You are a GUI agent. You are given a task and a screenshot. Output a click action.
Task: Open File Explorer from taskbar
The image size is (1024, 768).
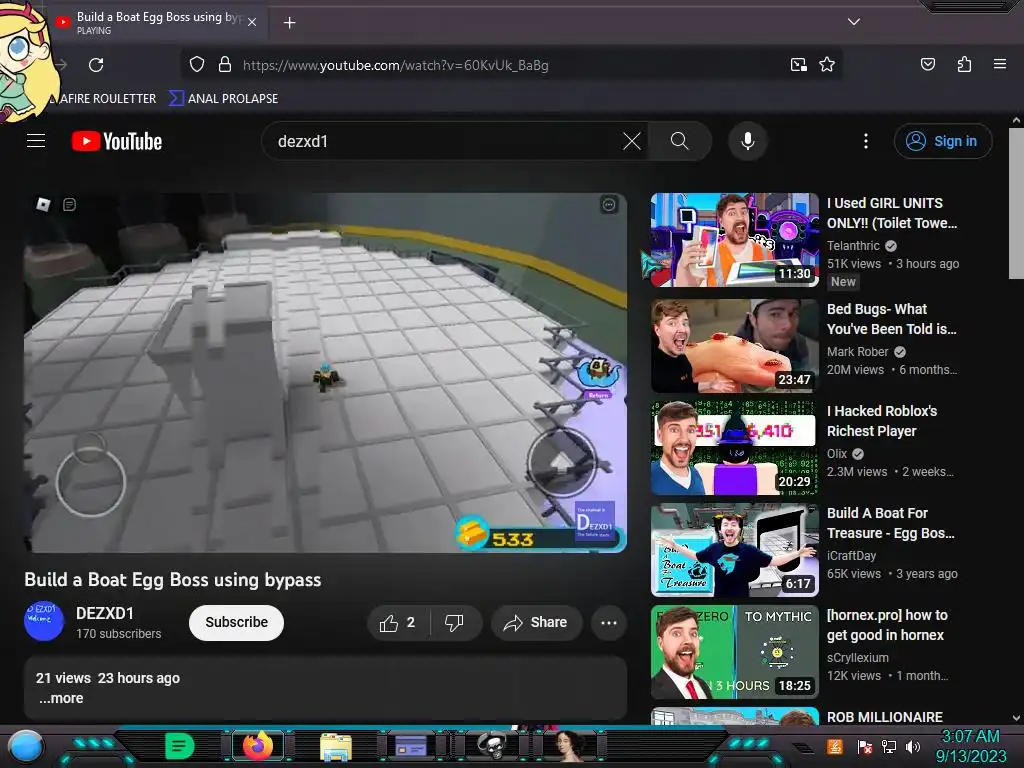click(336, 747)
